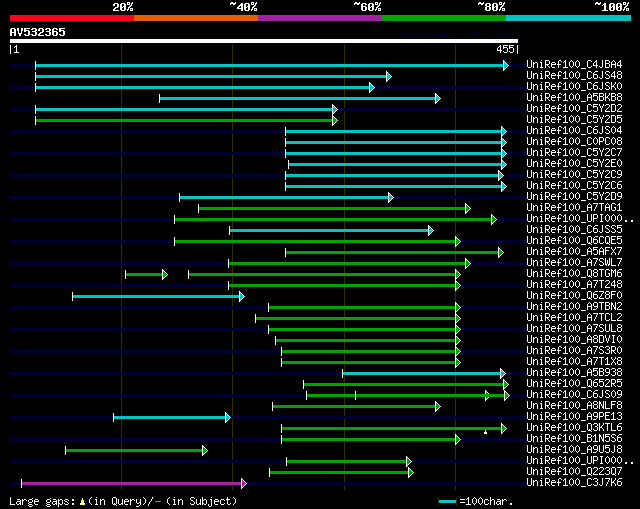Click the cyan =100char scale bar

click(x=447, y=501)
